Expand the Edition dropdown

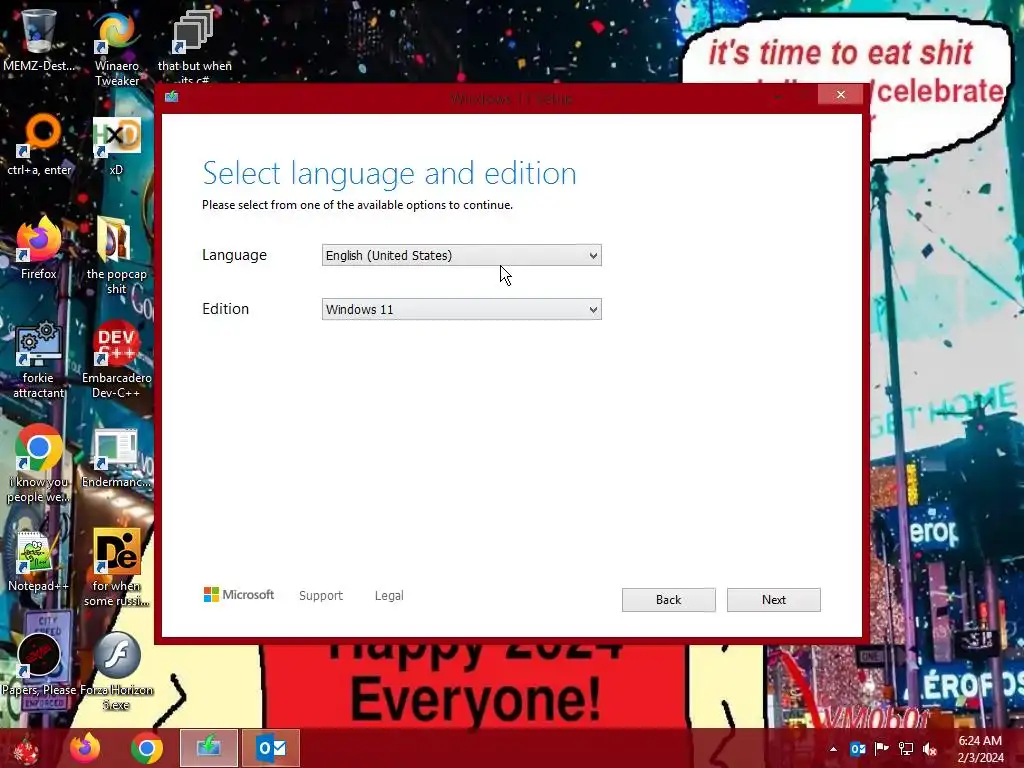click(x=462, y=310)
